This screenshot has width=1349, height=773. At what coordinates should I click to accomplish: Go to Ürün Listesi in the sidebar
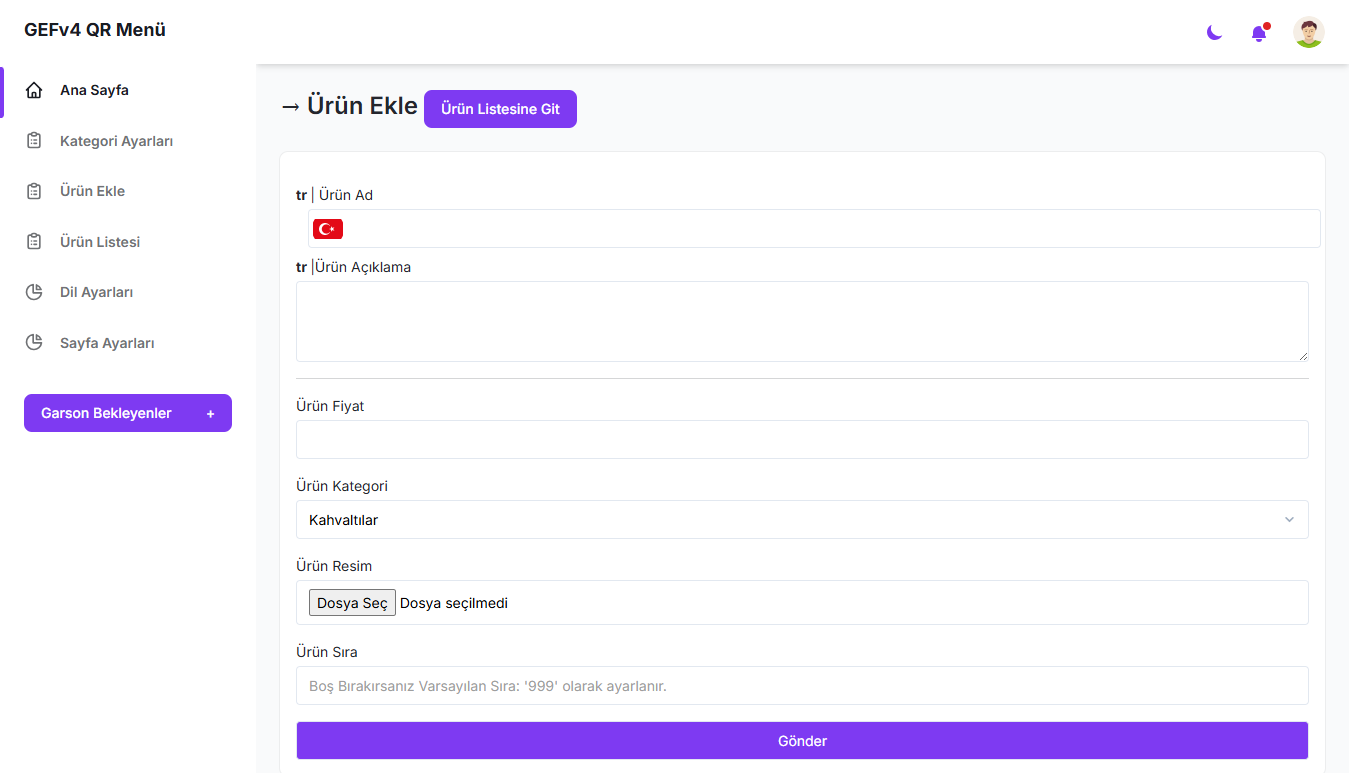coord(100,242)
